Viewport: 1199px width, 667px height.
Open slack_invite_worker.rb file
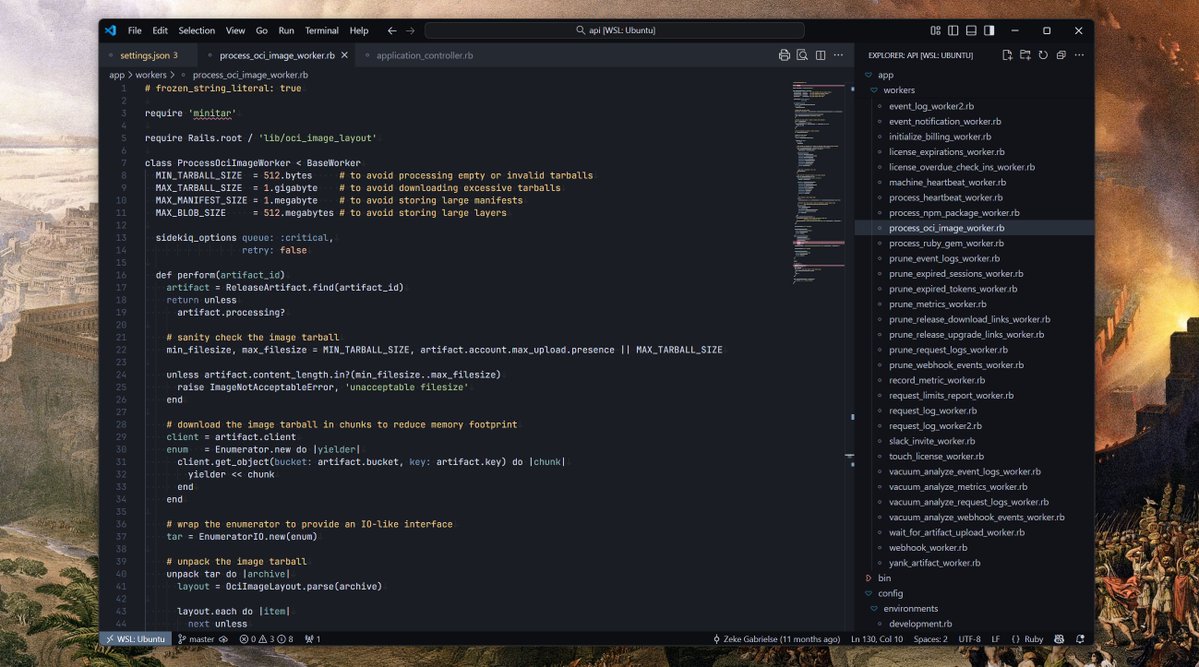pyautogui.click(x=931, y=441)
